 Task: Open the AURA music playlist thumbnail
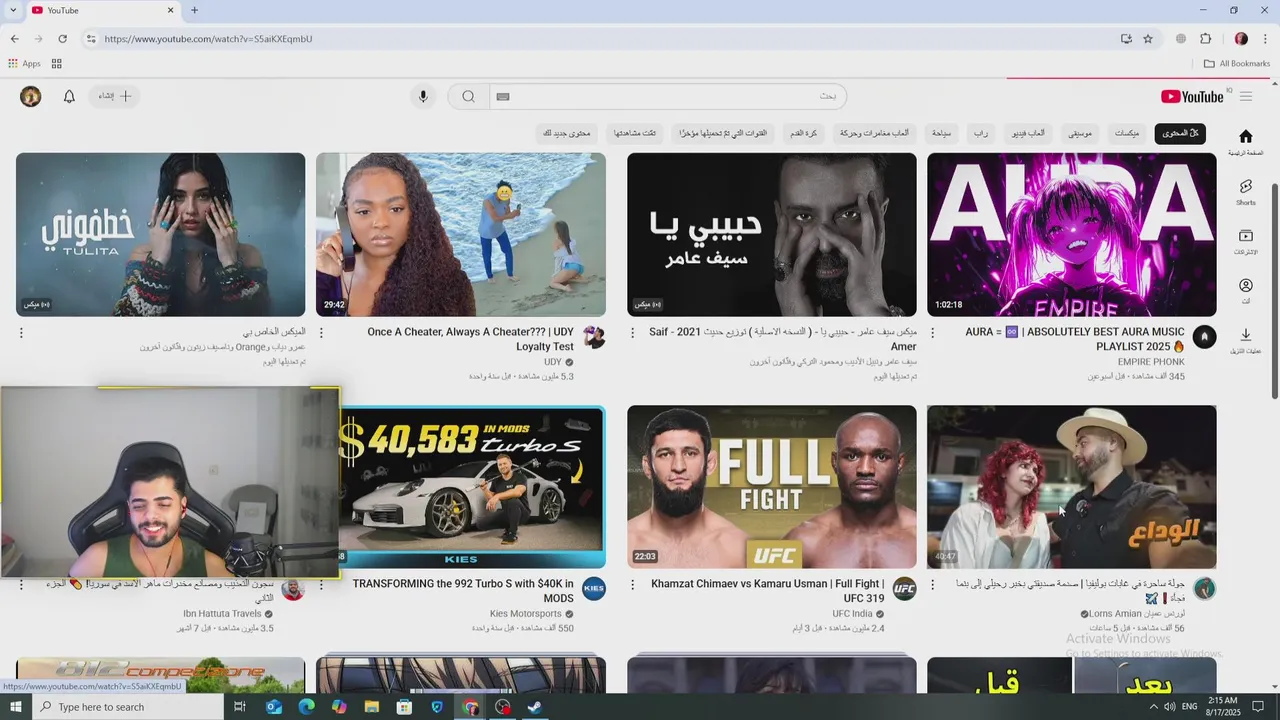(1071, 234)
